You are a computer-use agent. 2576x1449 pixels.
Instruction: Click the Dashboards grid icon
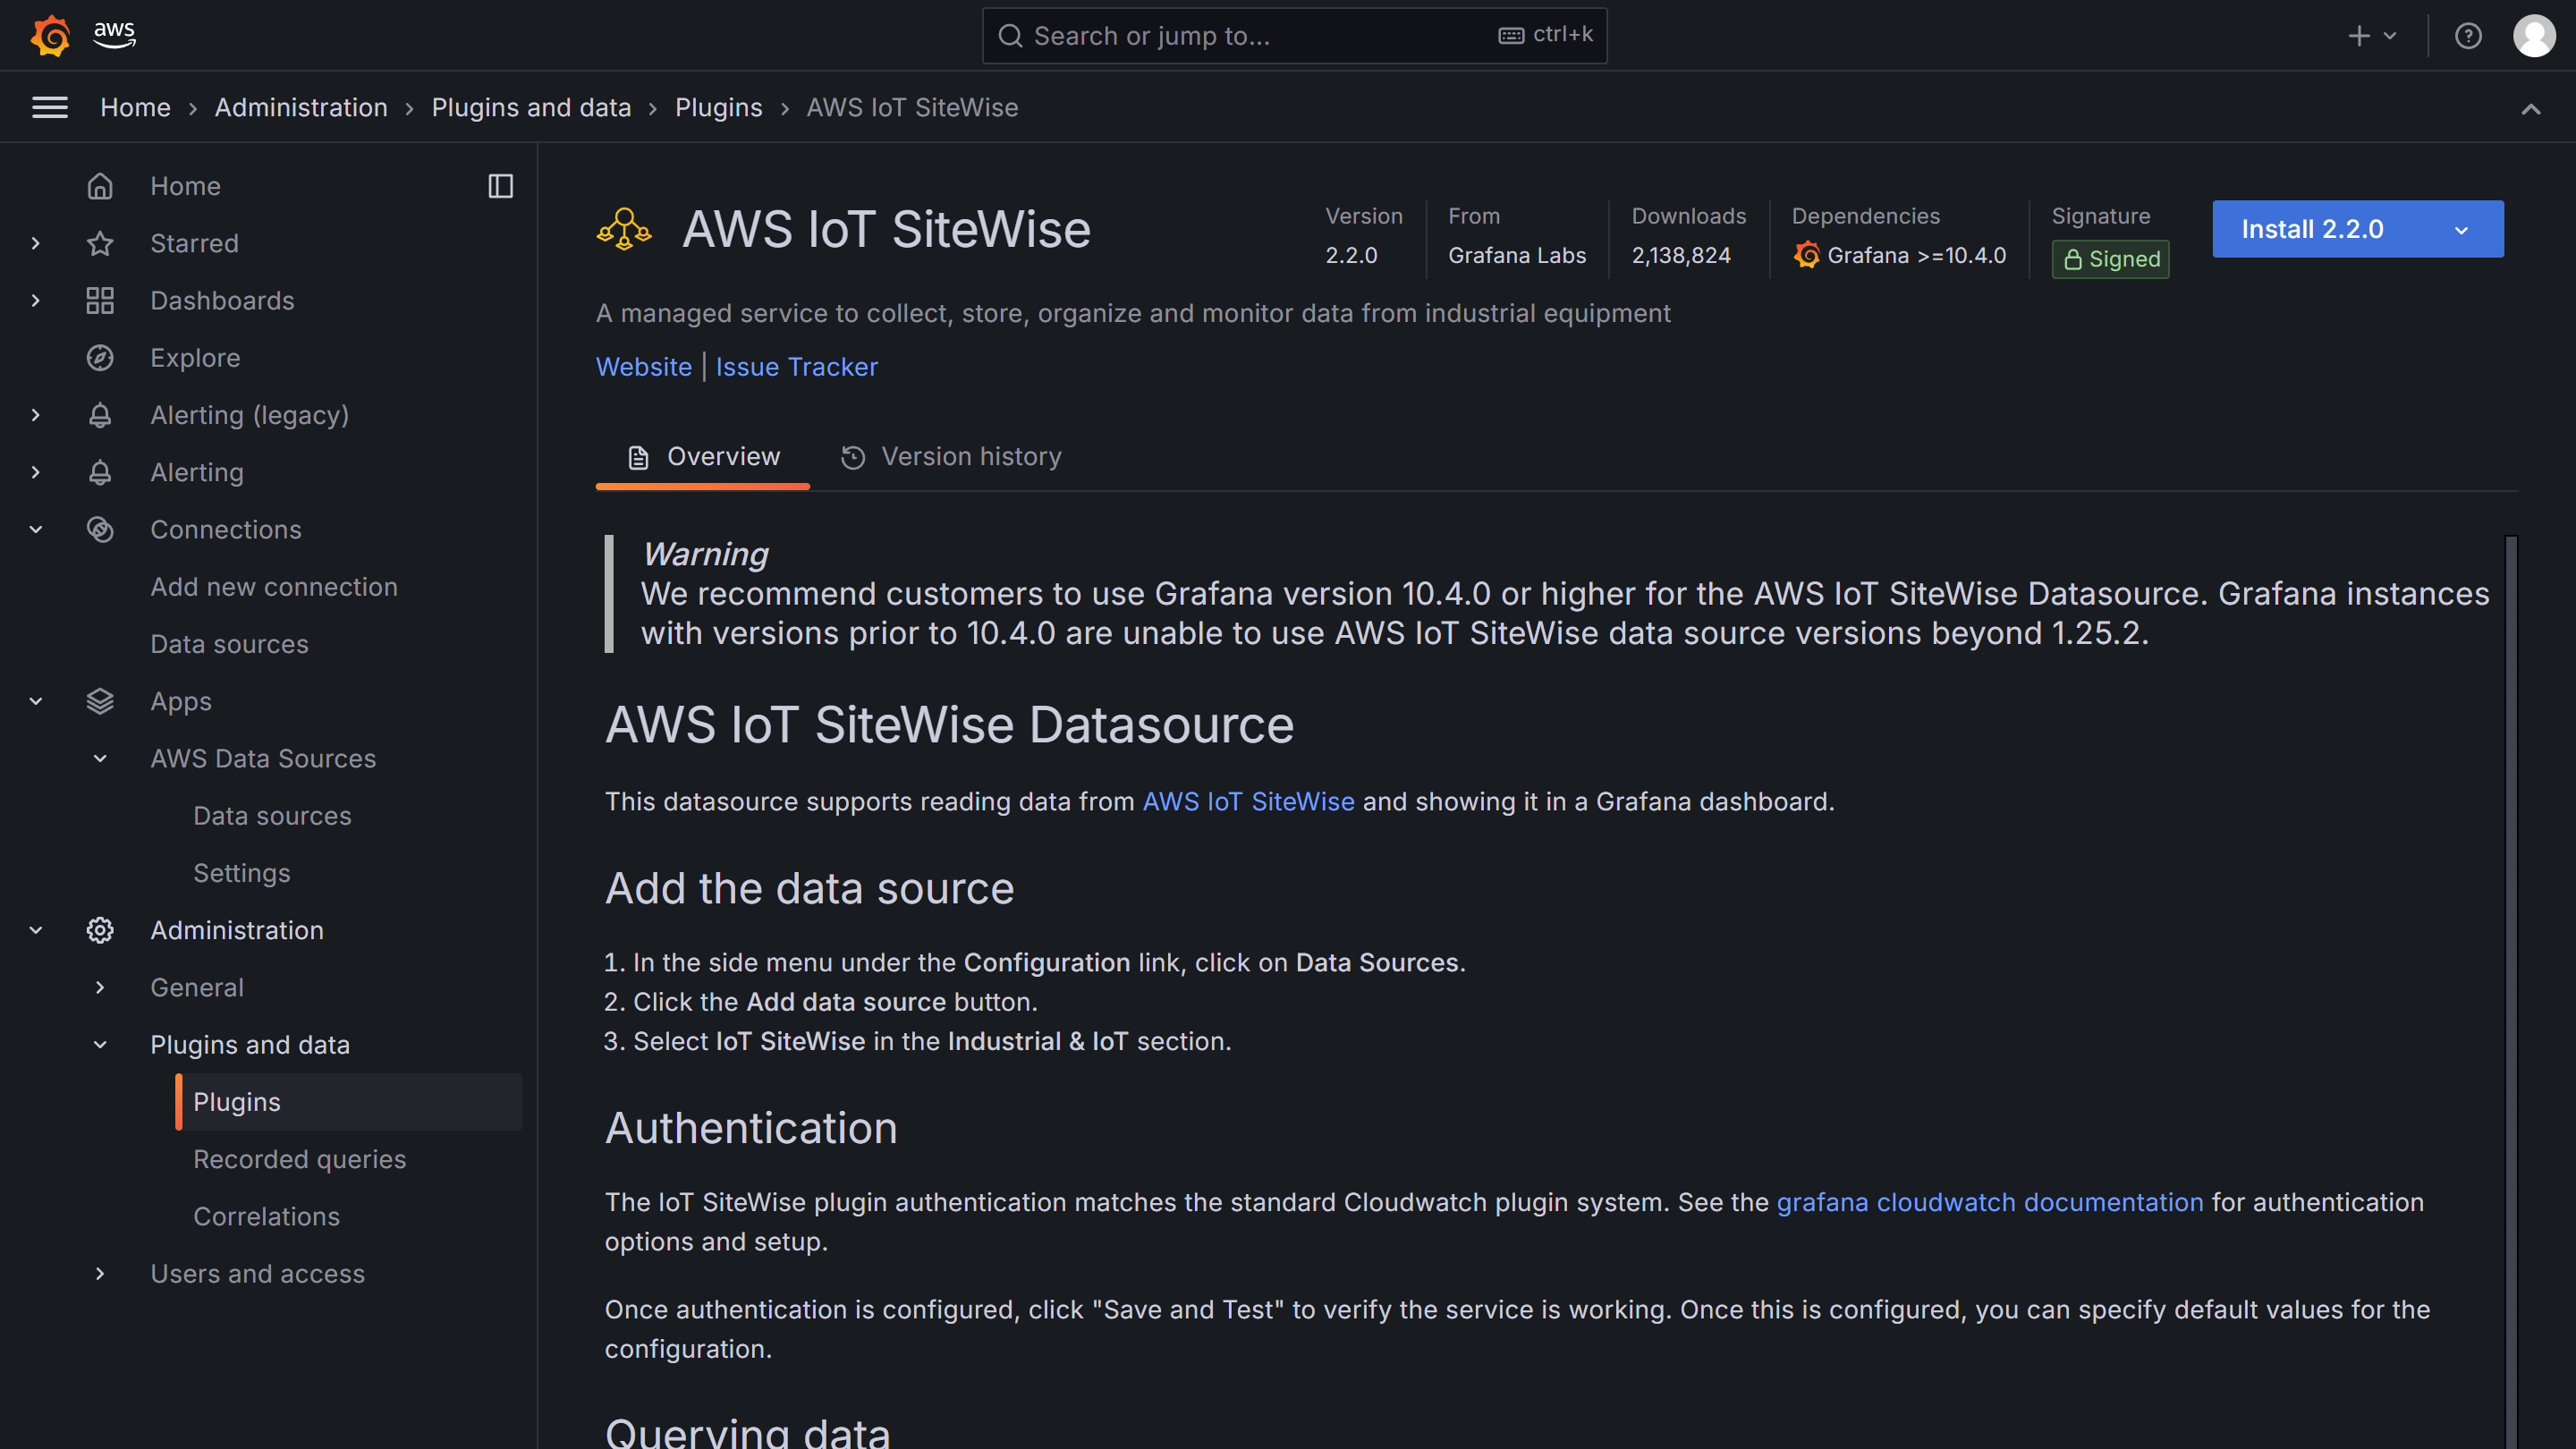coord(100,300)
